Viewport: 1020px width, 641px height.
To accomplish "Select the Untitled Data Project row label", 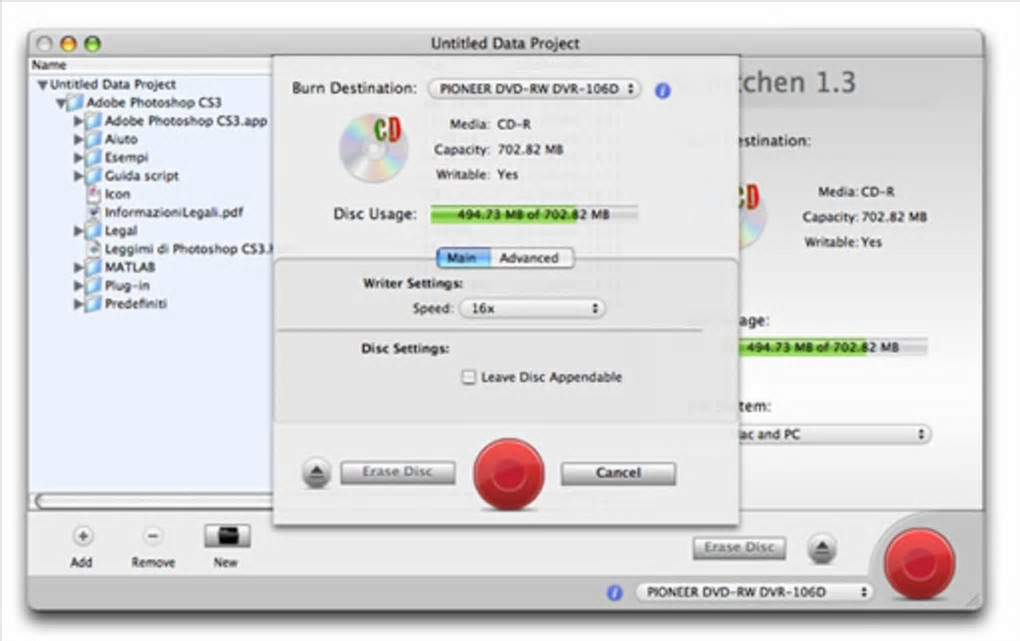I will pyautogui.click(x=113, y=85).
